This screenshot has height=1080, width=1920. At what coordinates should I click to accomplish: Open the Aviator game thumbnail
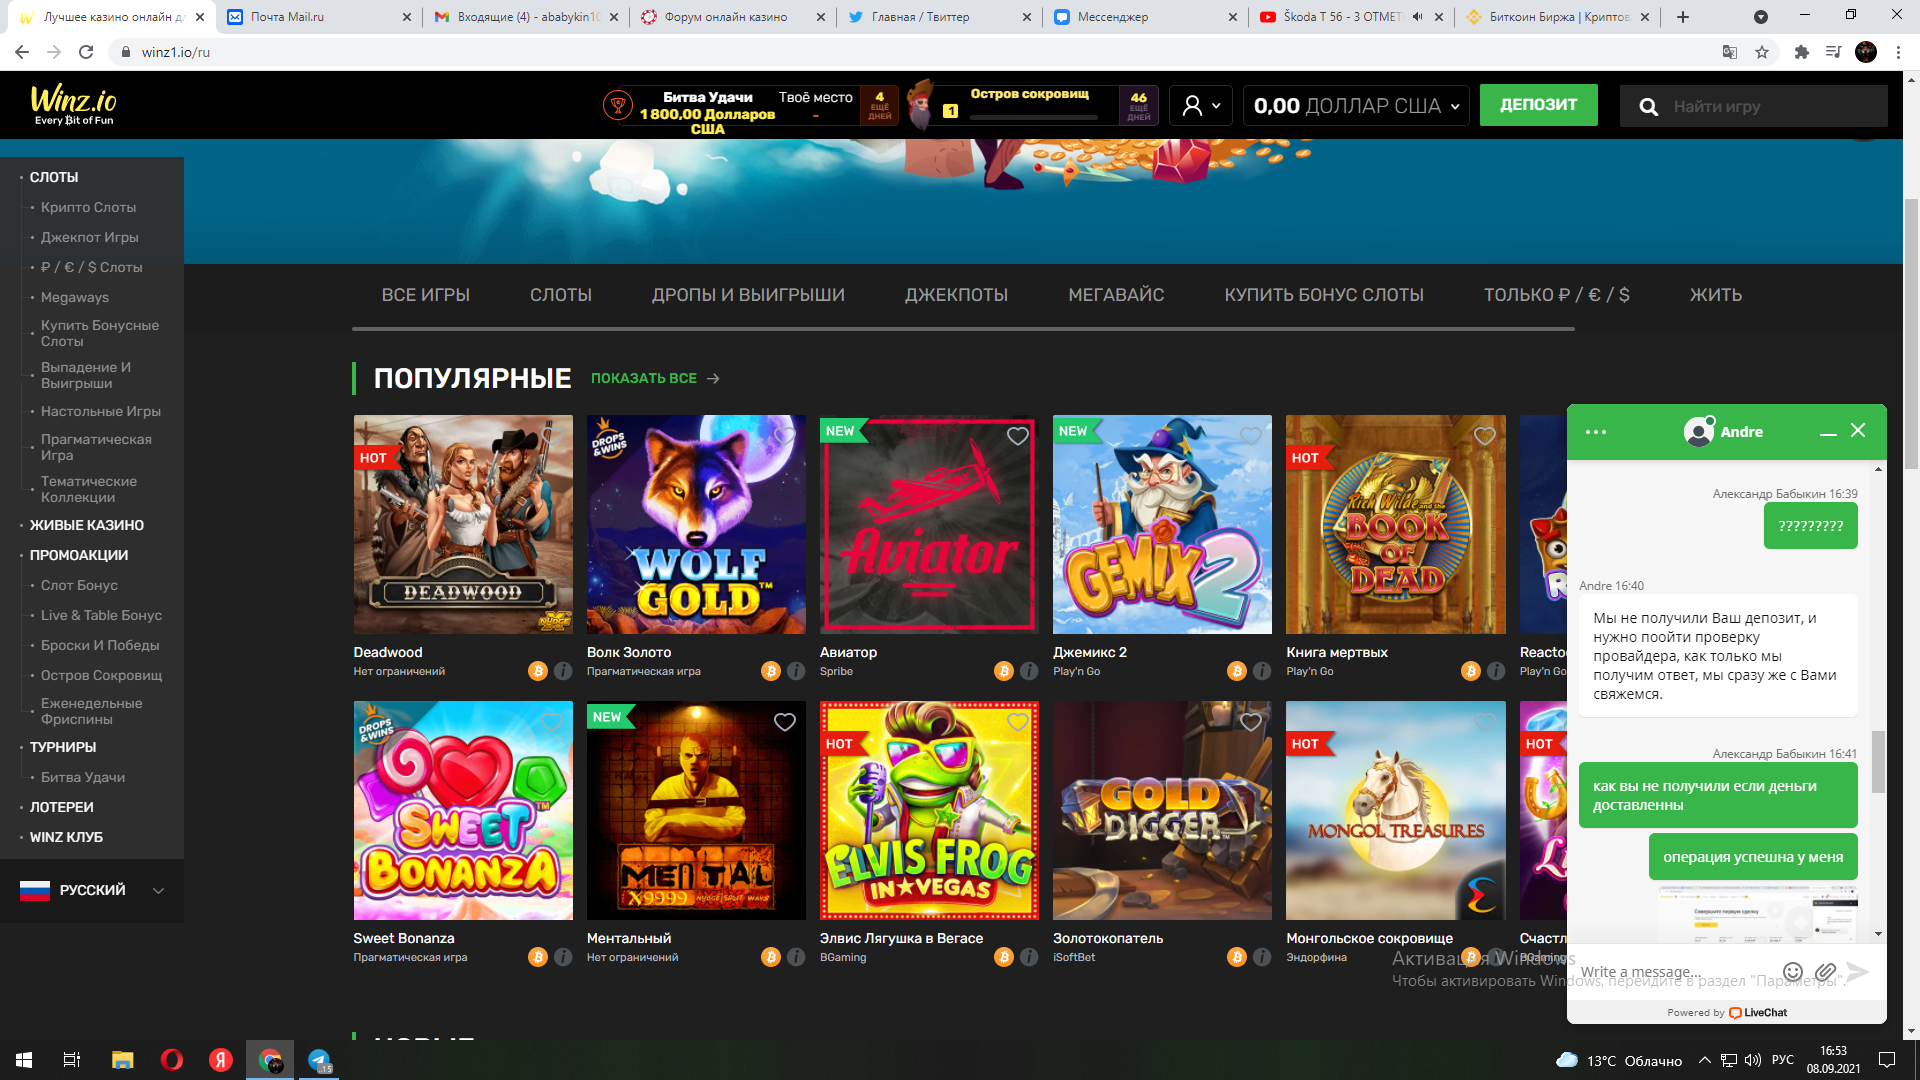click(x=929, y=524)
